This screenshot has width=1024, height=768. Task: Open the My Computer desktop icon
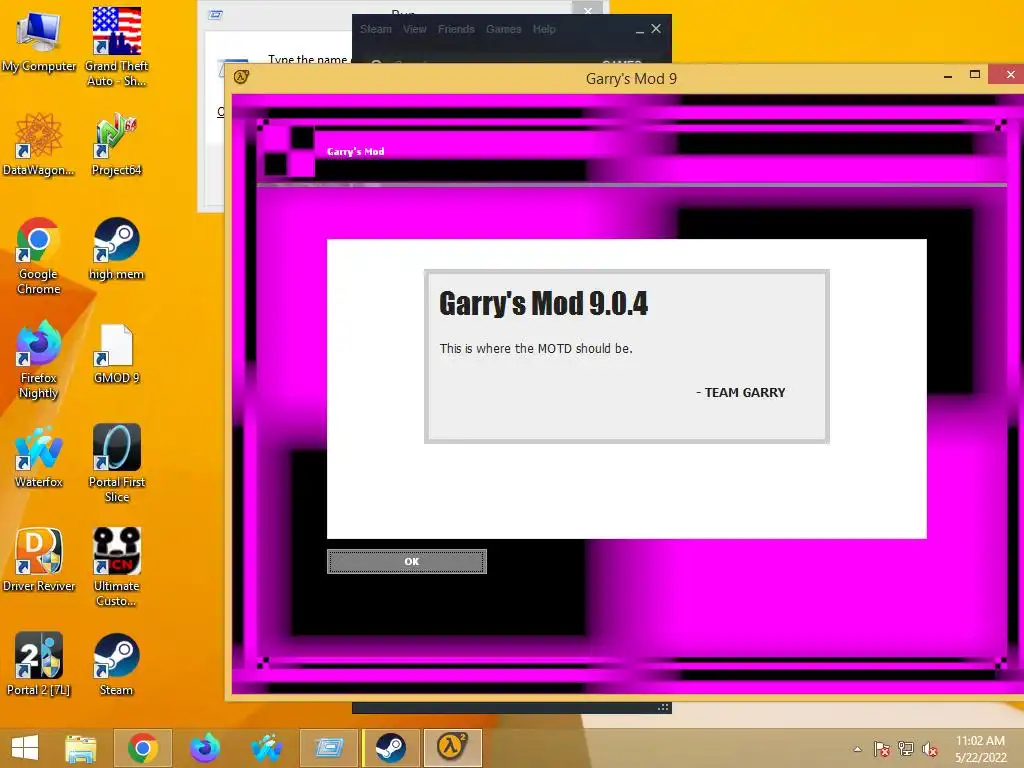coord(39,40)
